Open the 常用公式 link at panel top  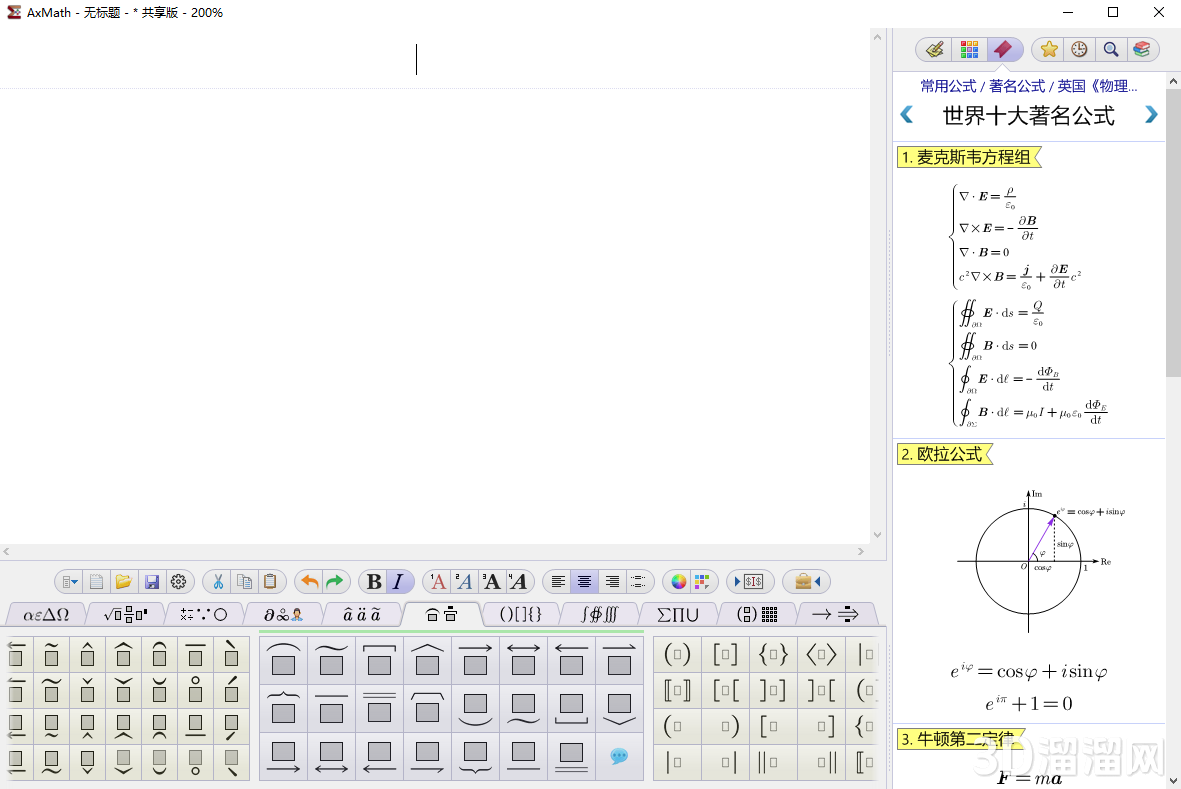(947, 86)
